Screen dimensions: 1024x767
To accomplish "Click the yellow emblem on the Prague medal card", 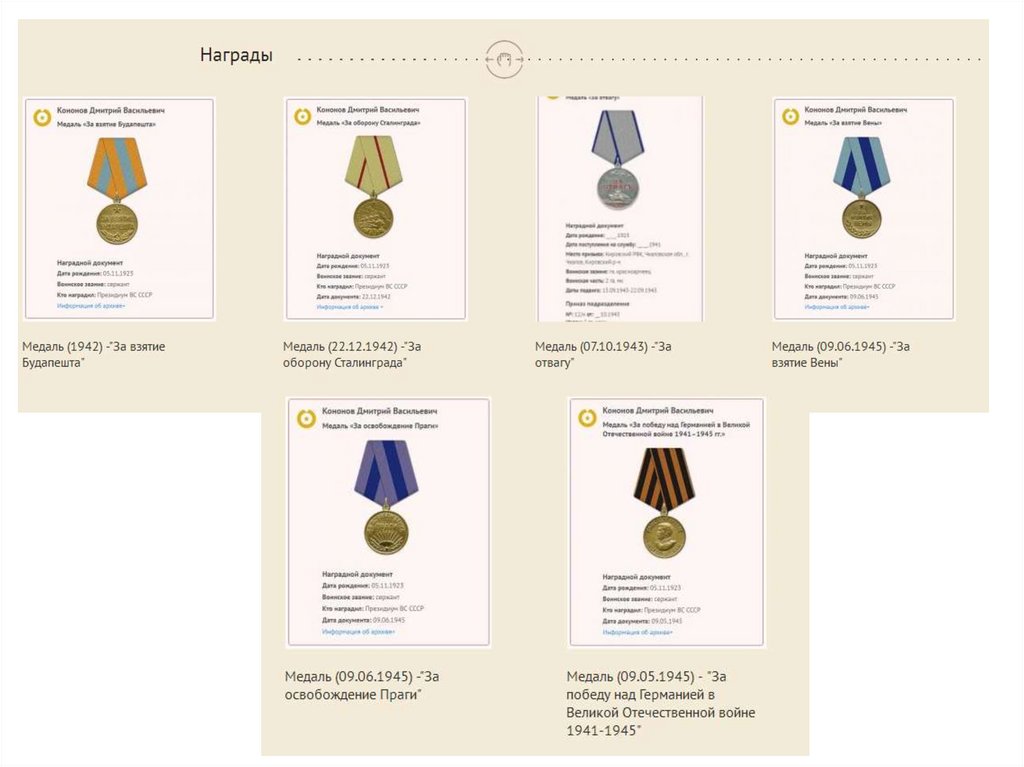I will click(x=306, y=418).
